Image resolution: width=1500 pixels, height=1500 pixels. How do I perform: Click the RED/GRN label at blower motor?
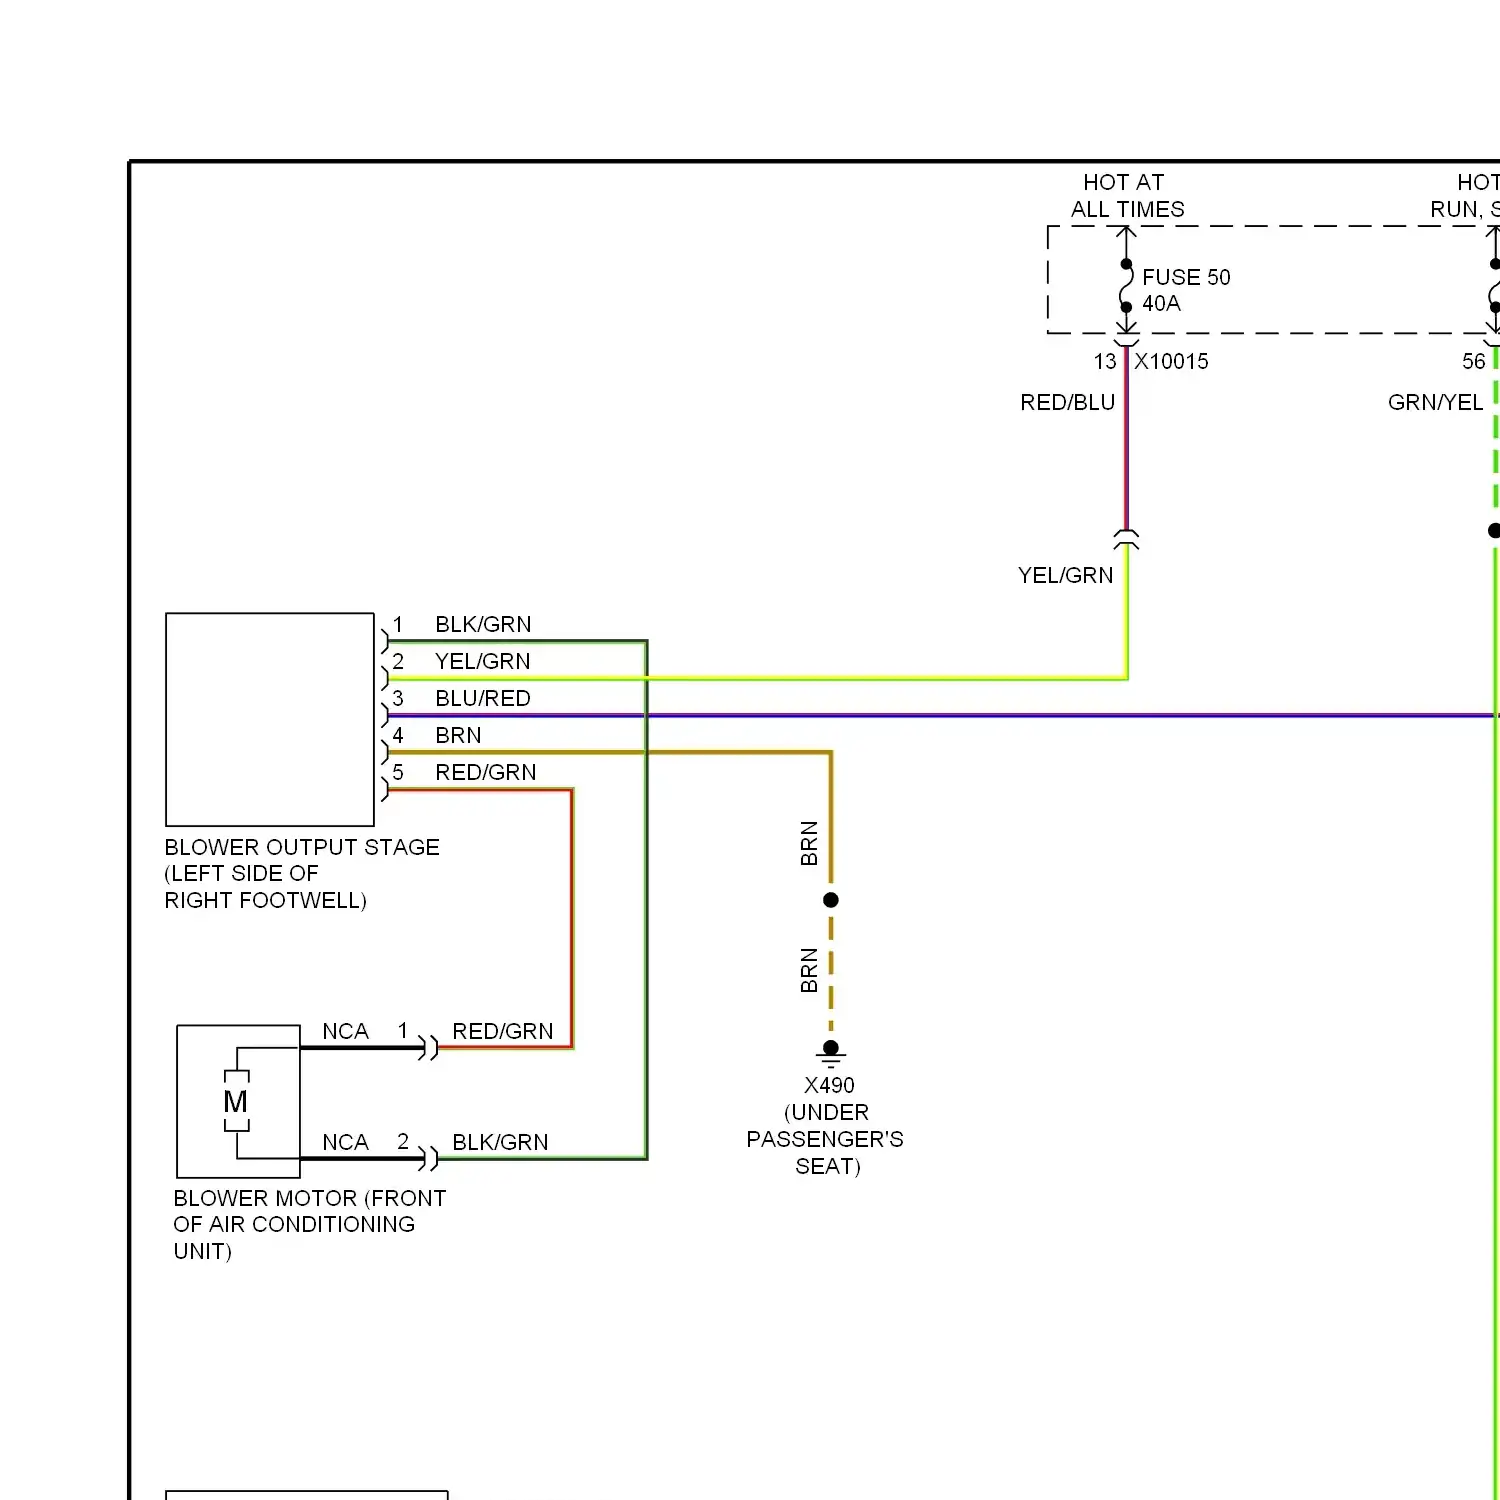(x=502, y=1031)
